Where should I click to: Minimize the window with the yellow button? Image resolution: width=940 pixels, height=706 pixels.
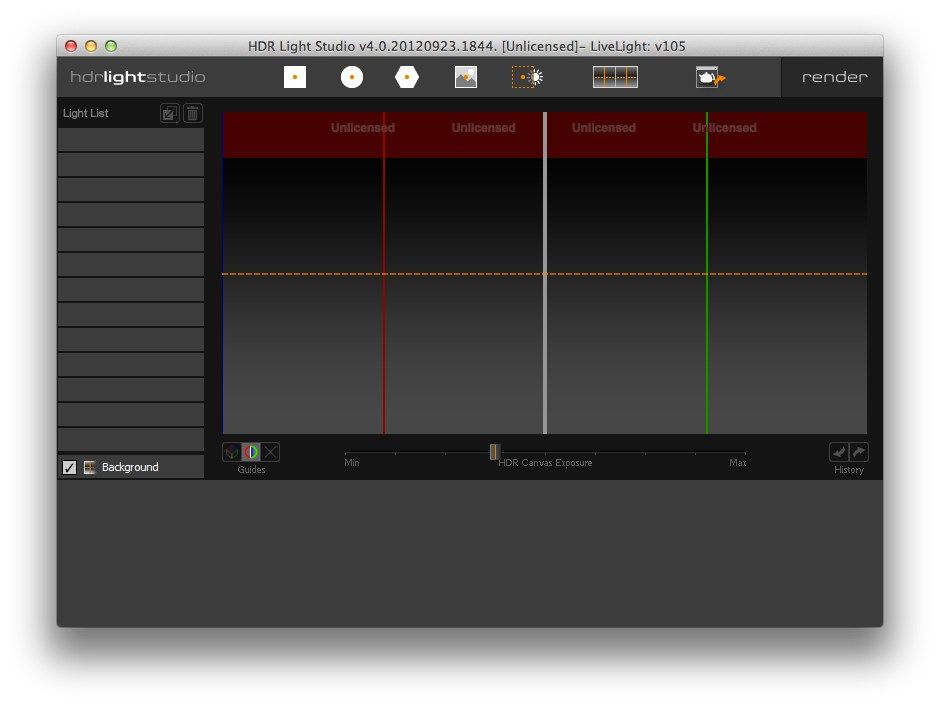[91, 46]
